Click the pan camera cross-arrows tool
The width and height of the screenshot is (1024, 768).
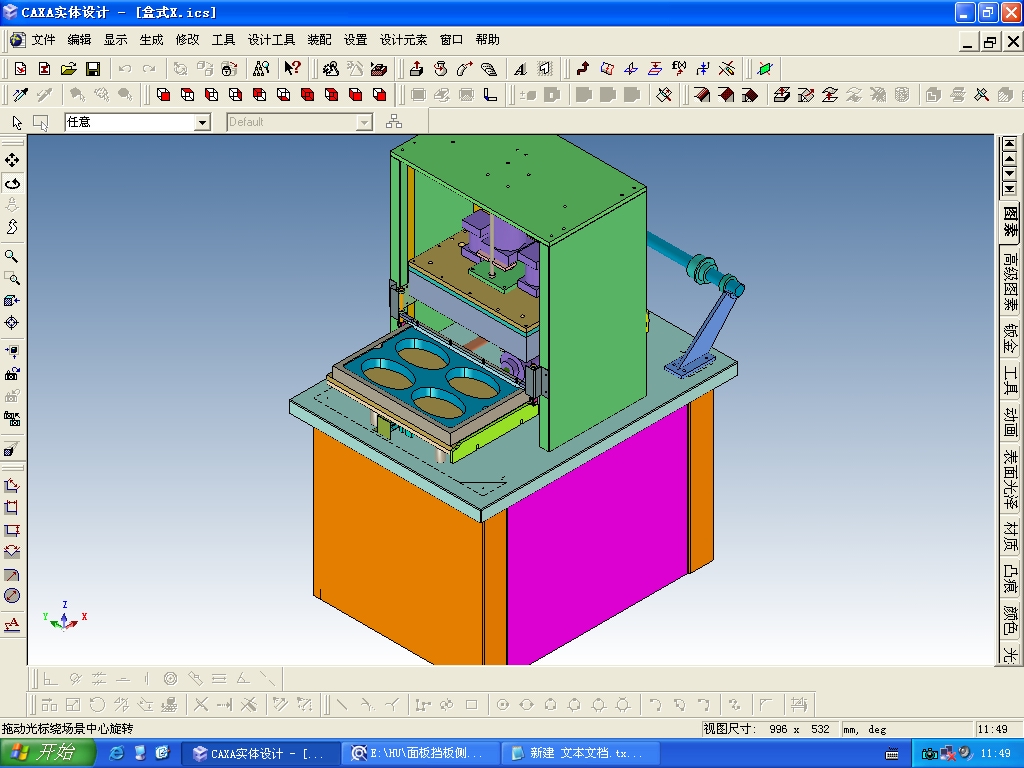tap(12, 160)
